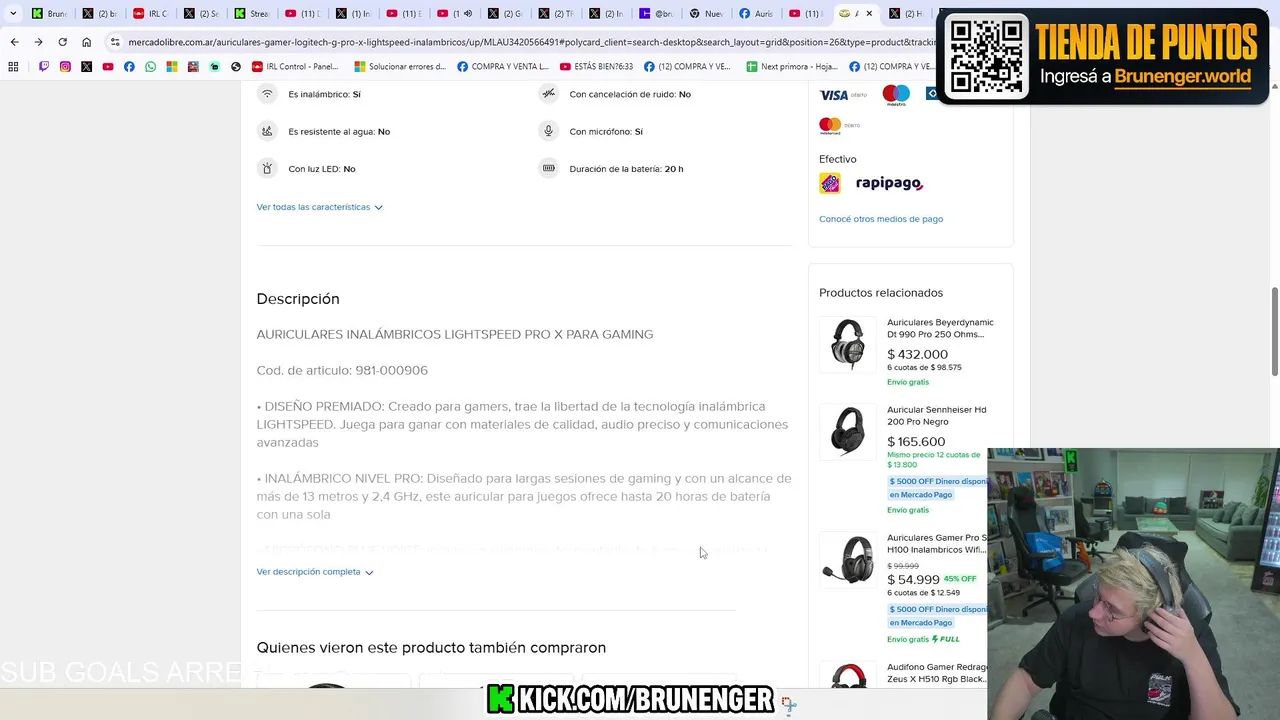Viewport: 1280px width, 720px height.
Task: Open Auriculares Beyerdynamic Dt 990 Pro title
Action: (x=940, y=328)
